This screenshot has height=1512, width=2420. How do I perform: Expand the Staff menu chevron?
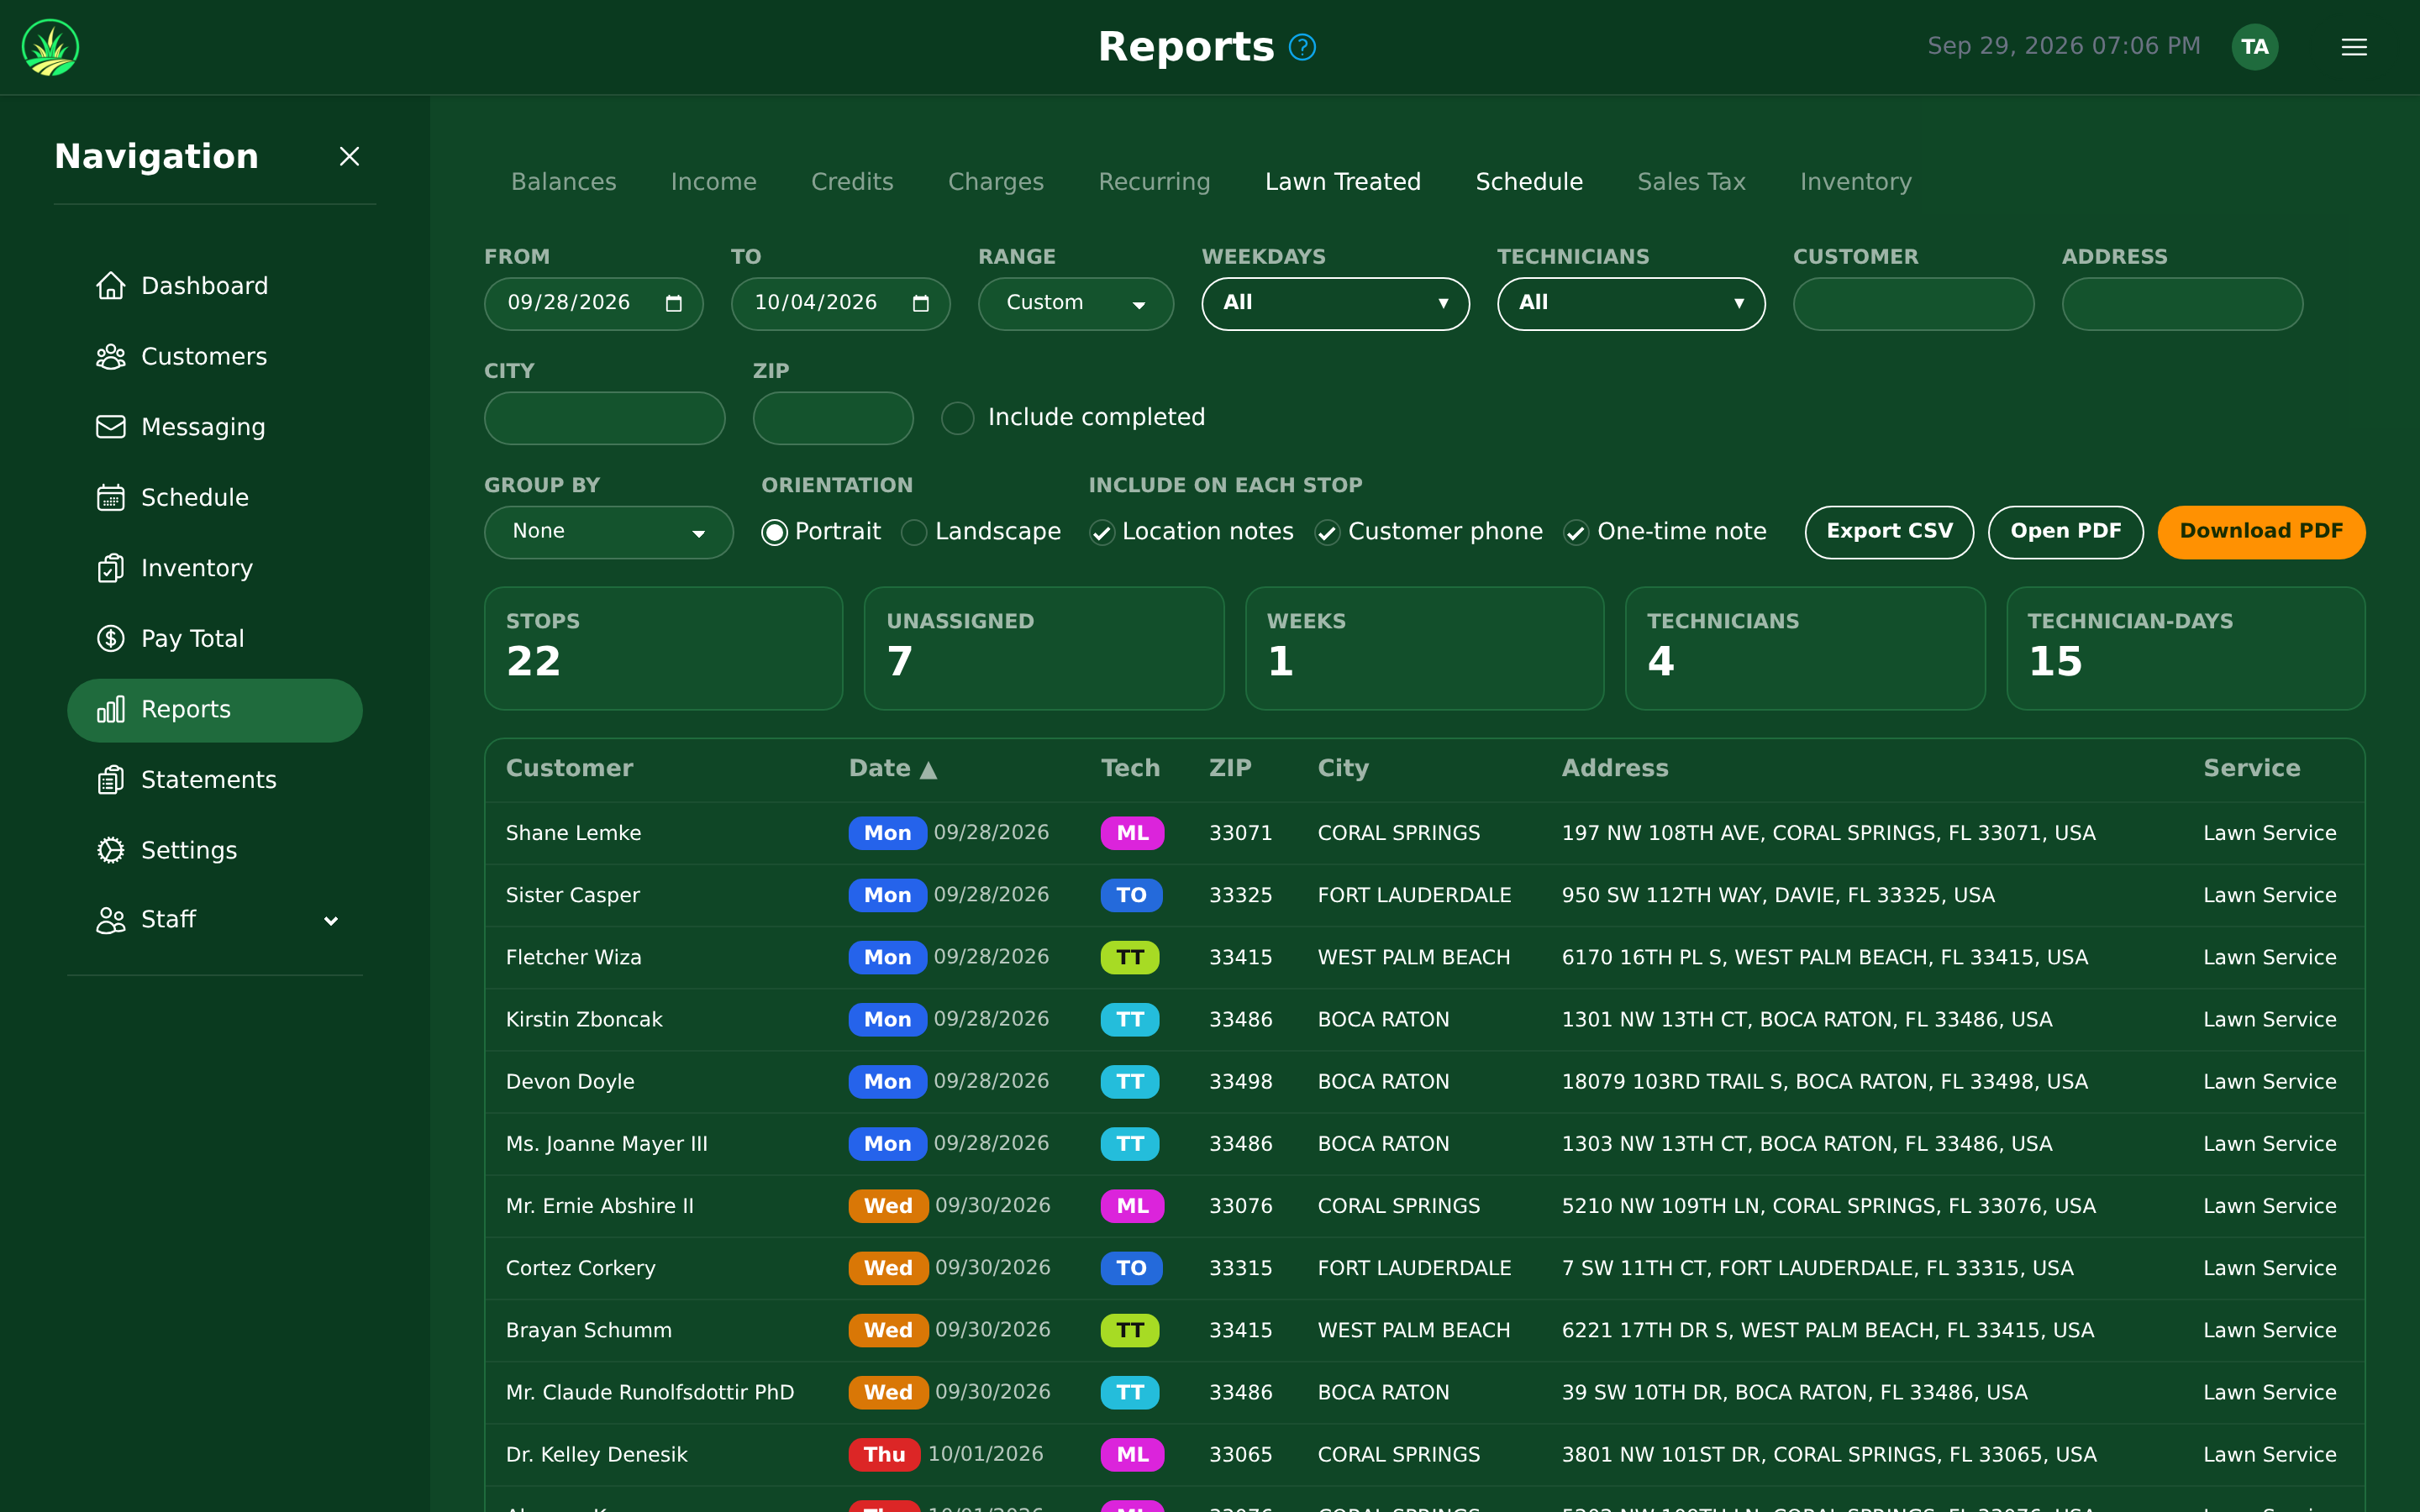(331, 920)
